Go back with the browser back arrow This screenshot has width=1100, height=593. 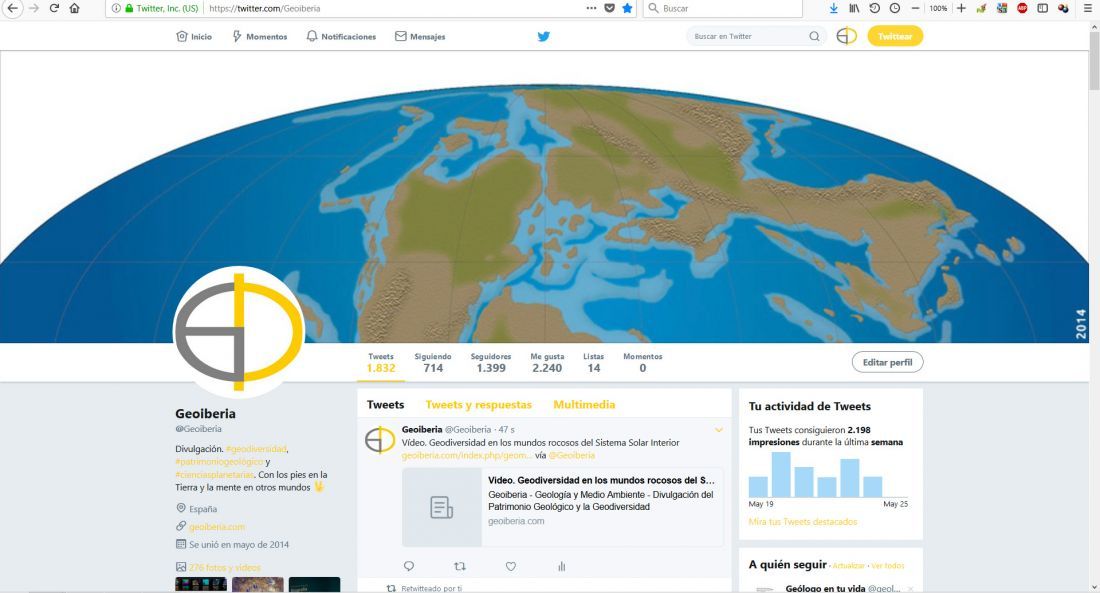pyautogui.click(x=12, y=8)
